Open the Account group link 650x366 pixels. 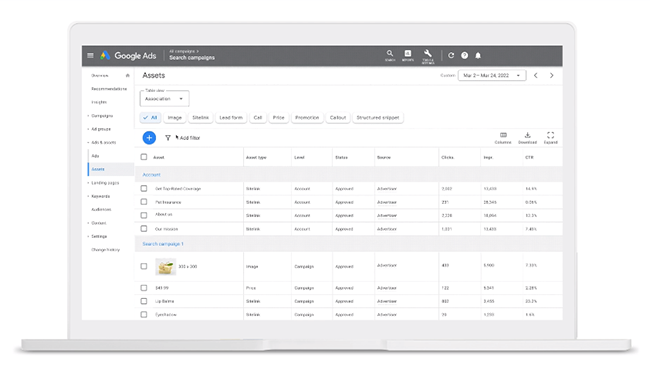151,175
